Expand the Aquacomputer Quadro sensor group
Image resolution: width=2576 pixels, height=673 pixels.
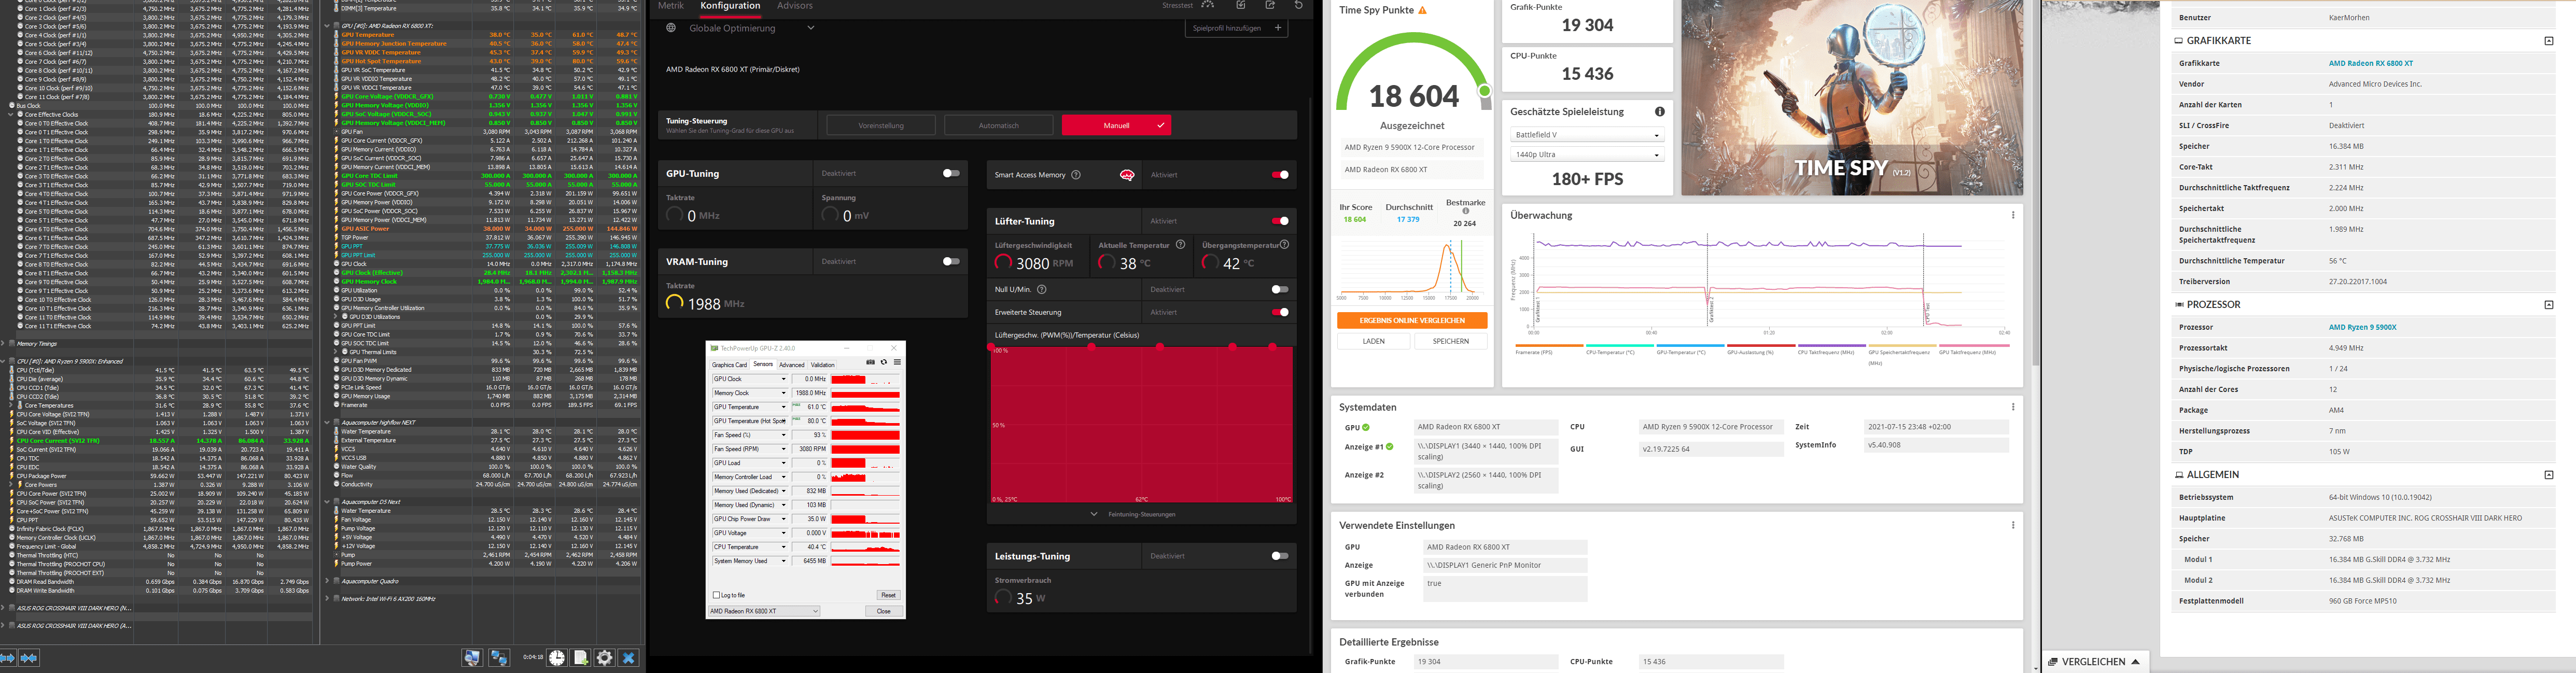(x=327, y=581)
